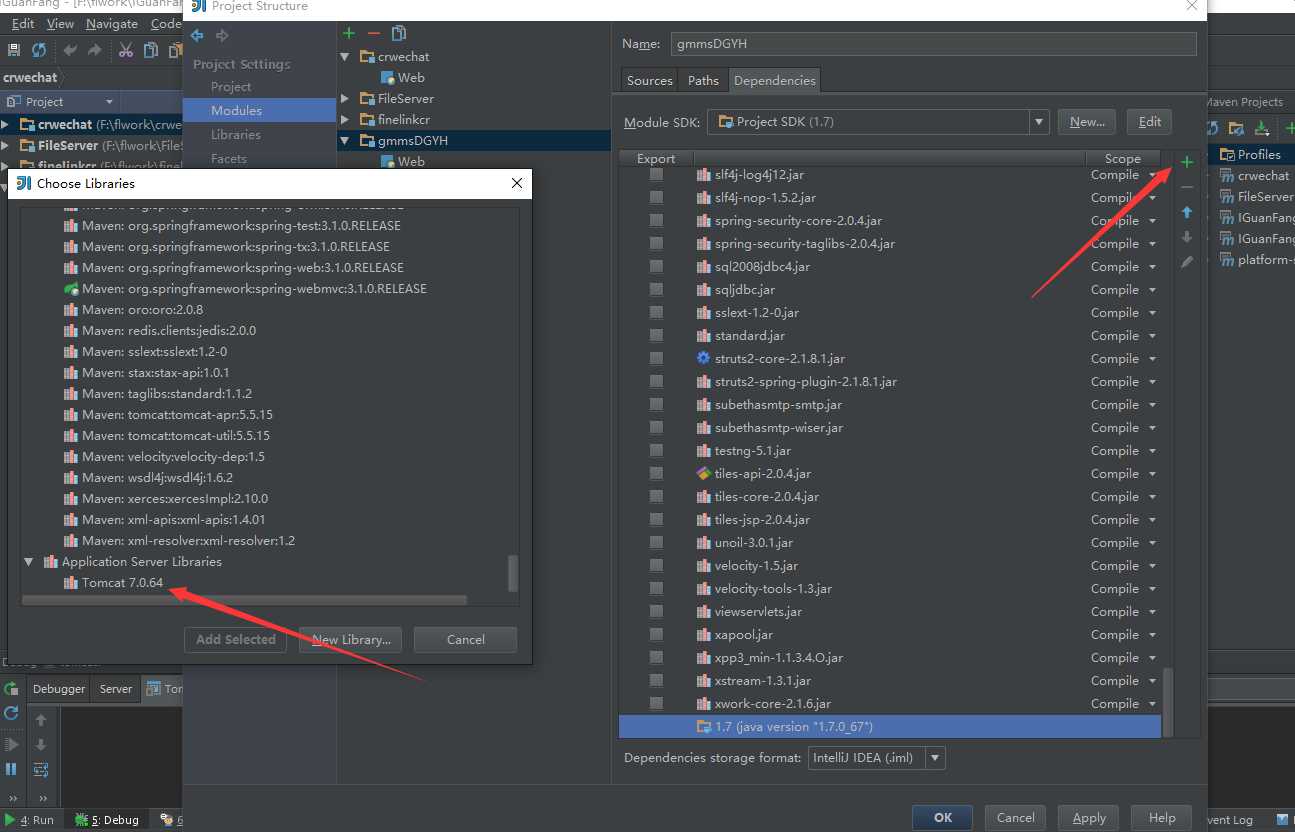
Task: Go up the stack in debug panel
Action: pos(41,720)
